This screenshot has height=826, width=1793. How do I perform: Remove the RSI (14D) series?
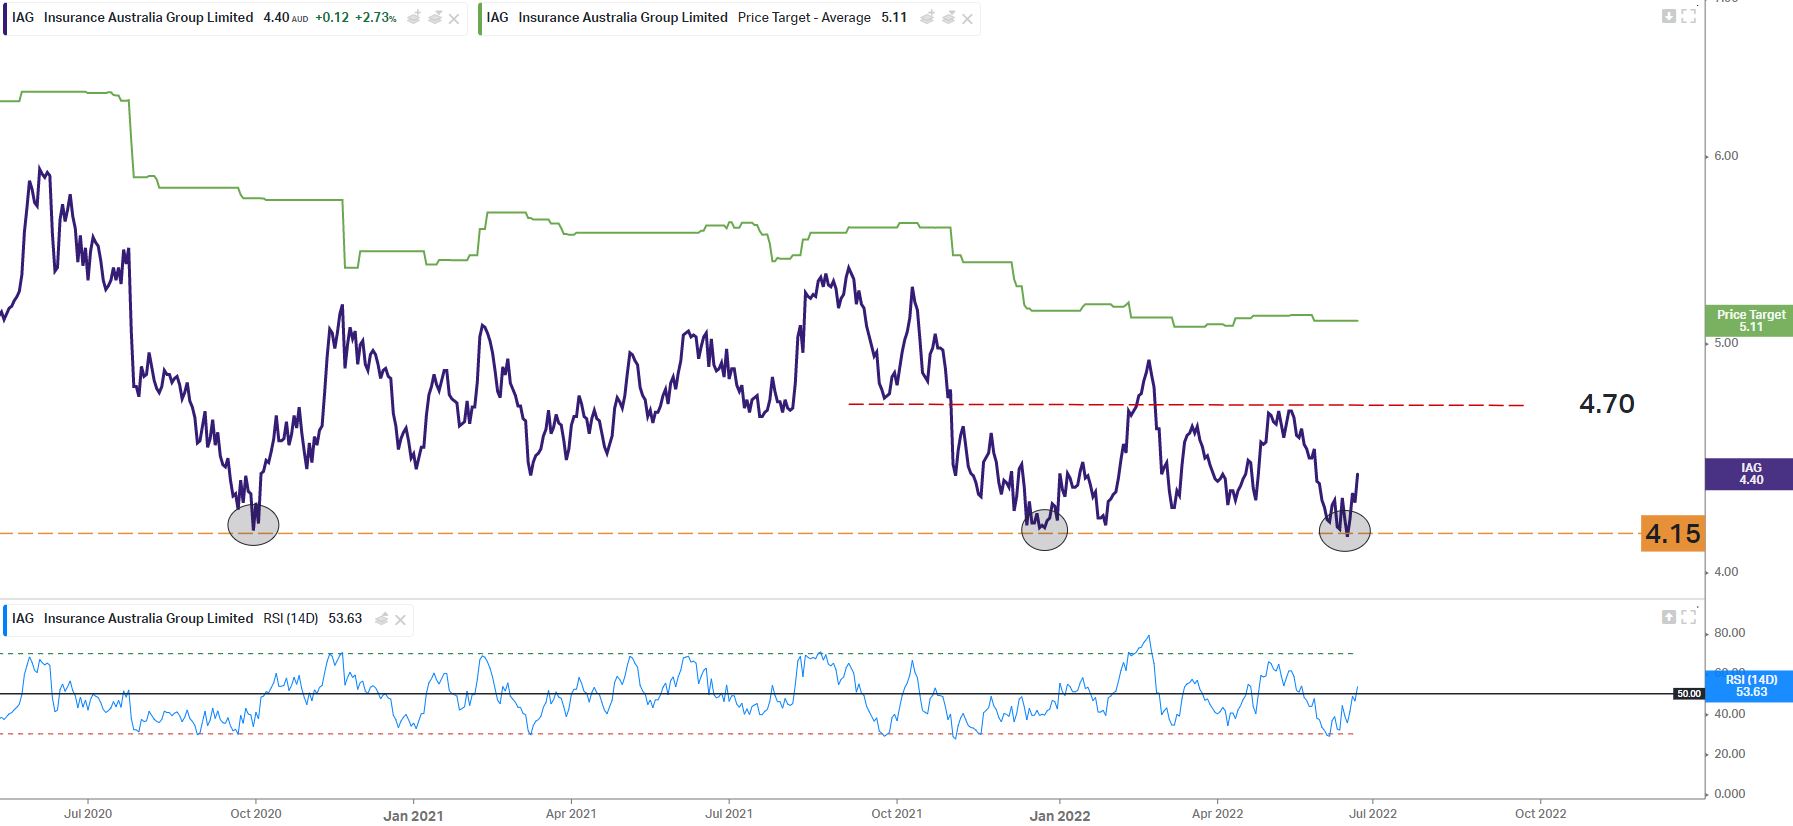click(x=400, y=620)
